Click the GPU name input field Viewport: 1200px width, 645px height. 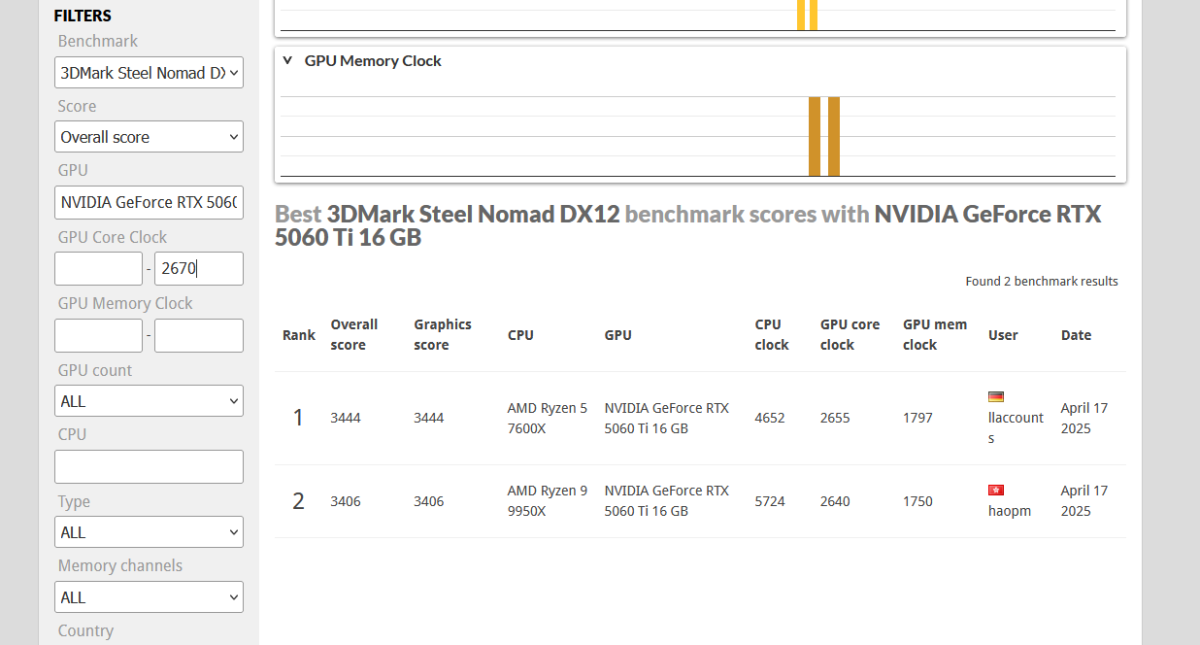(x=149, y=202)
